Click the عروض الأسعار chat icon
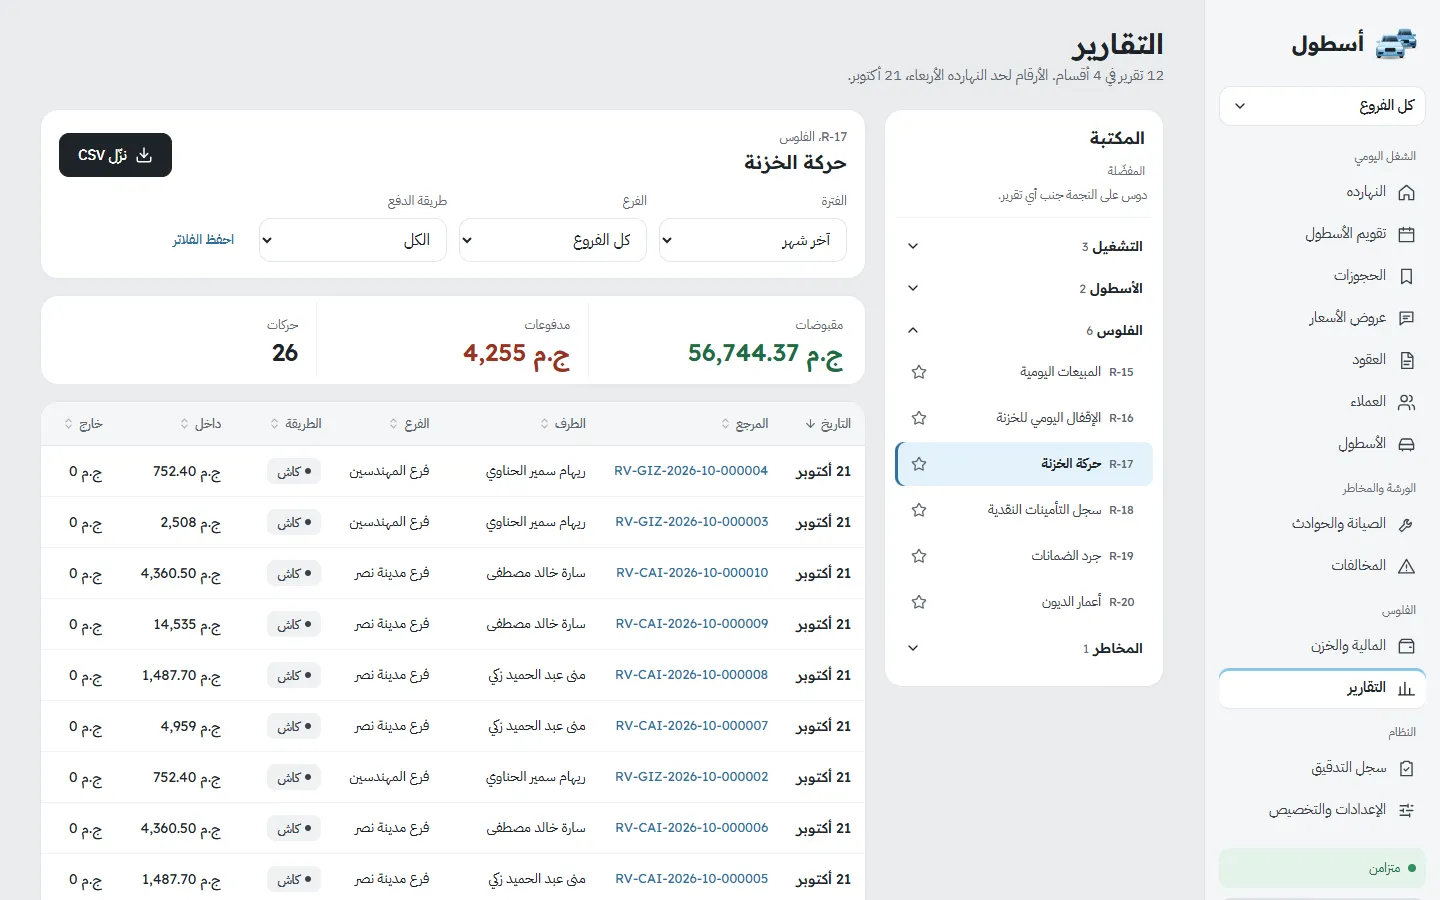This screenshot has width=1440, height=900. click(x=1406, y=318)
